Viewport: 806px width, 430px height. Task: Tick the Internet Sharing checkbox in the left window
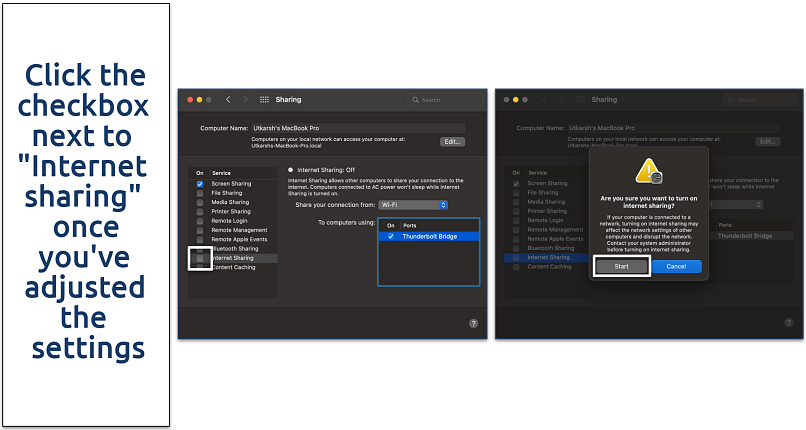[200, 258]
